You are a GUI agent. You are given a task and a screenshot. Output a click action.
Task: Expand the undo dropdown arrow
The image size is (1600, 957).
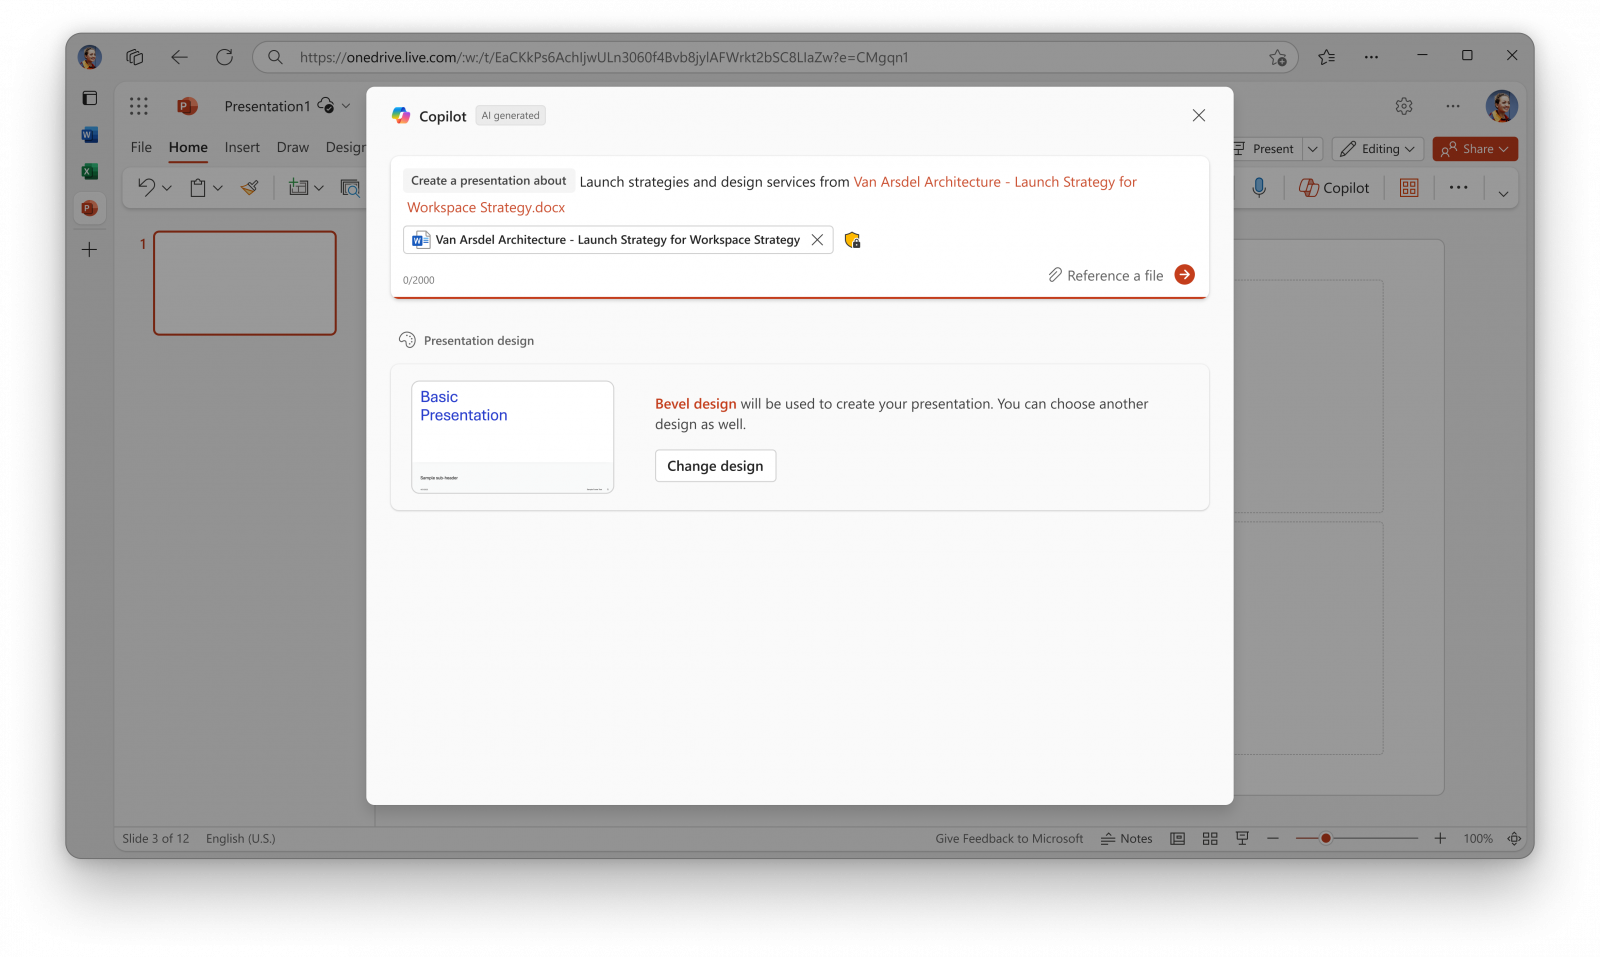167,188
